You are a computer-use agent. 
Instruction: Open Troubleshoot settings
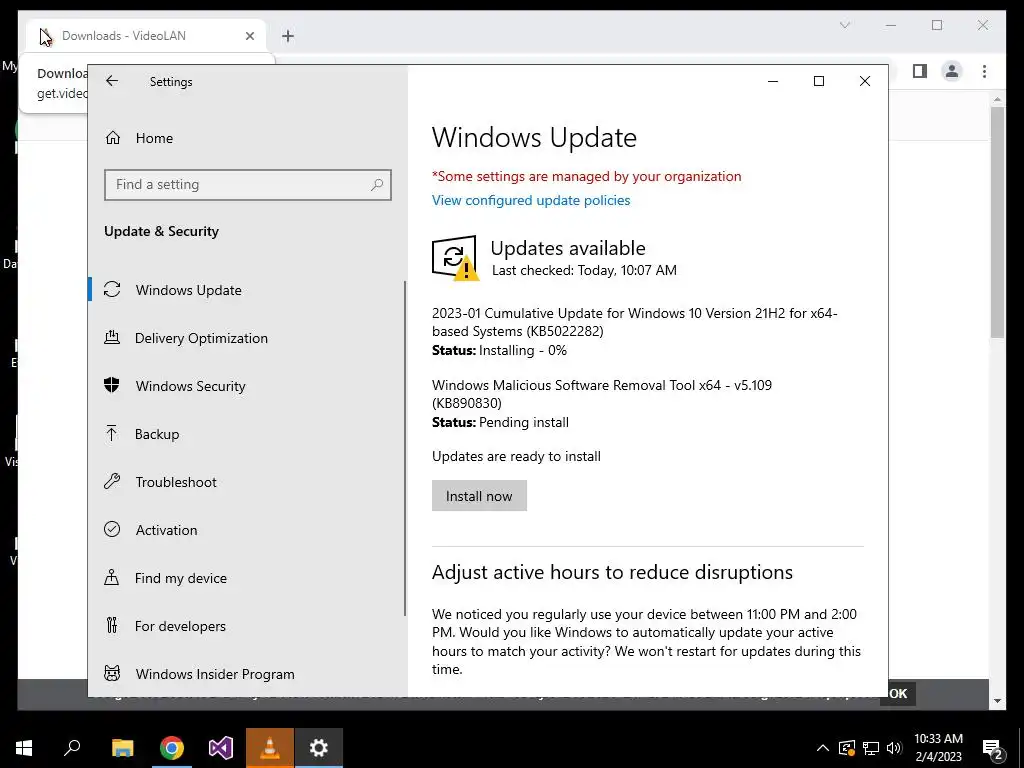click(x=247, y=482)
